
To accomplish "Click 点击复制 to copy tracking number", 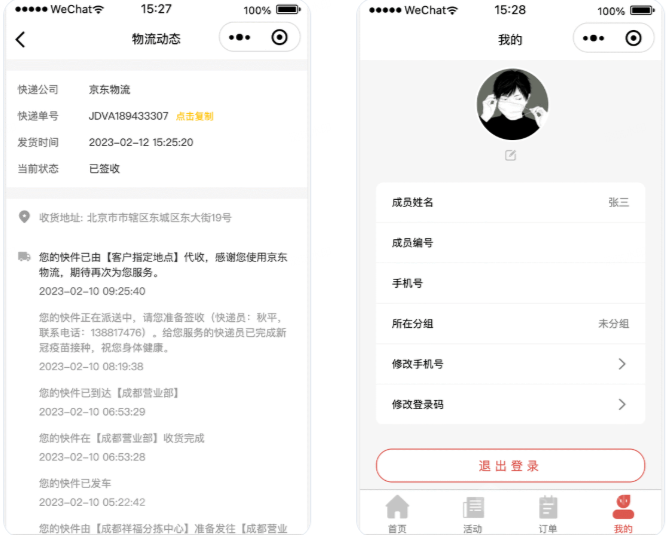I will click(195, 116).
